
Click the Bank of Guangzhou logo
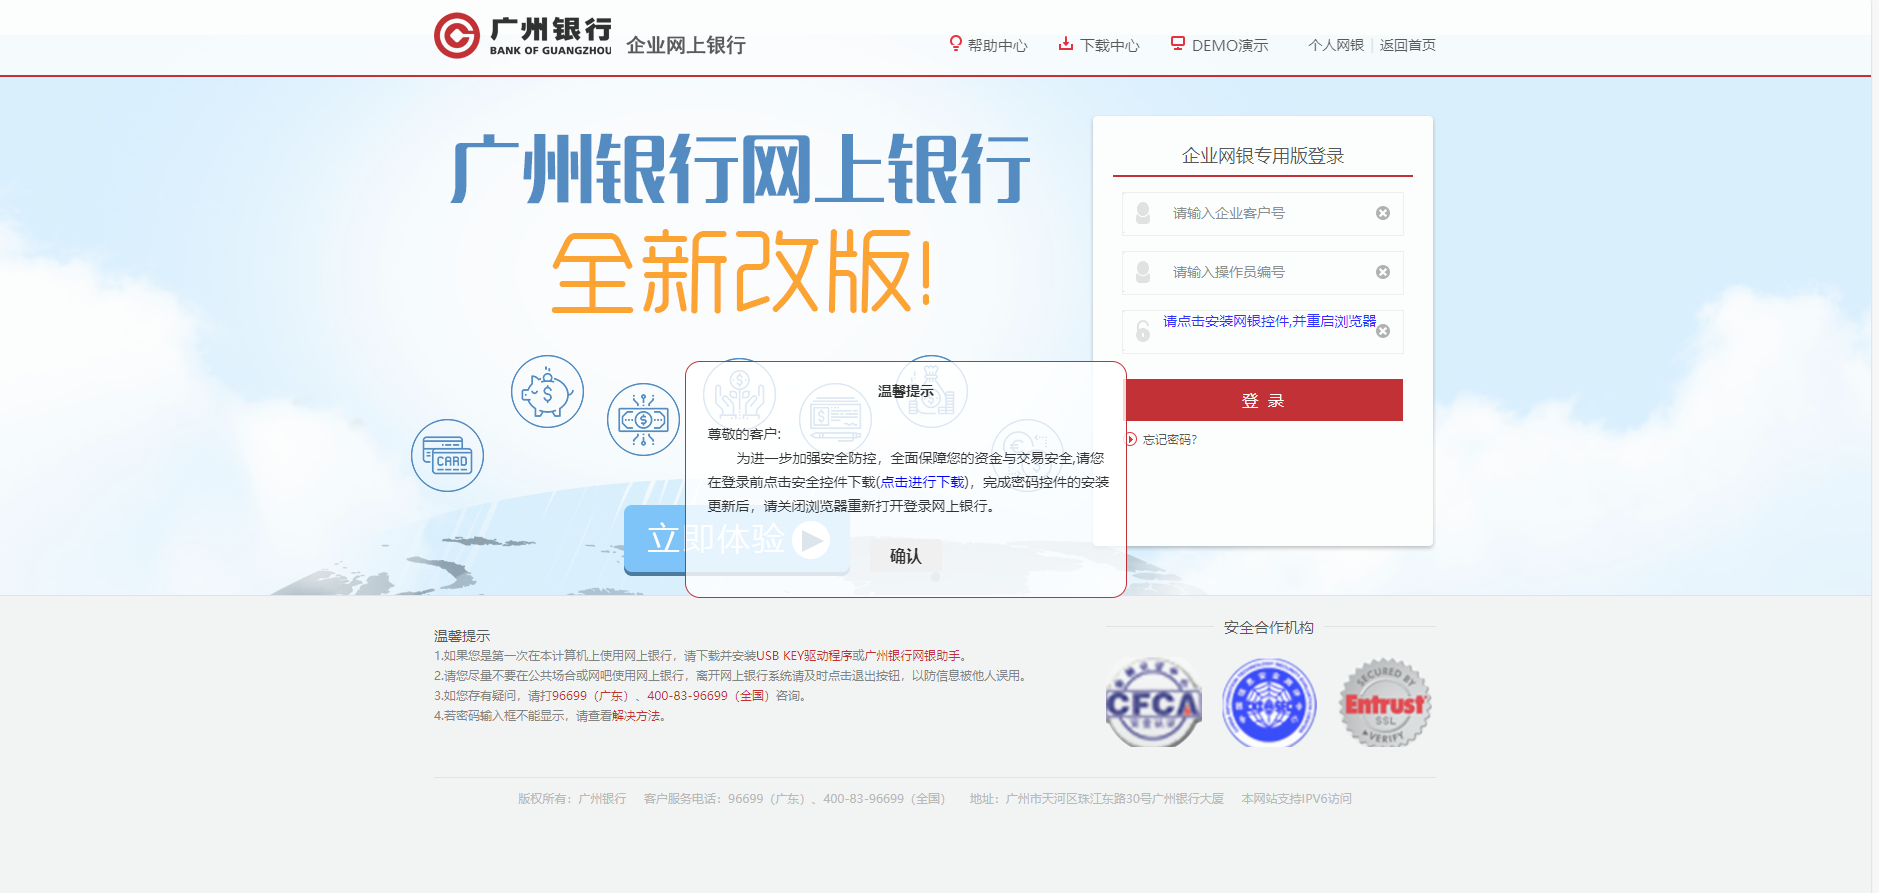click(x=522, y=36)
